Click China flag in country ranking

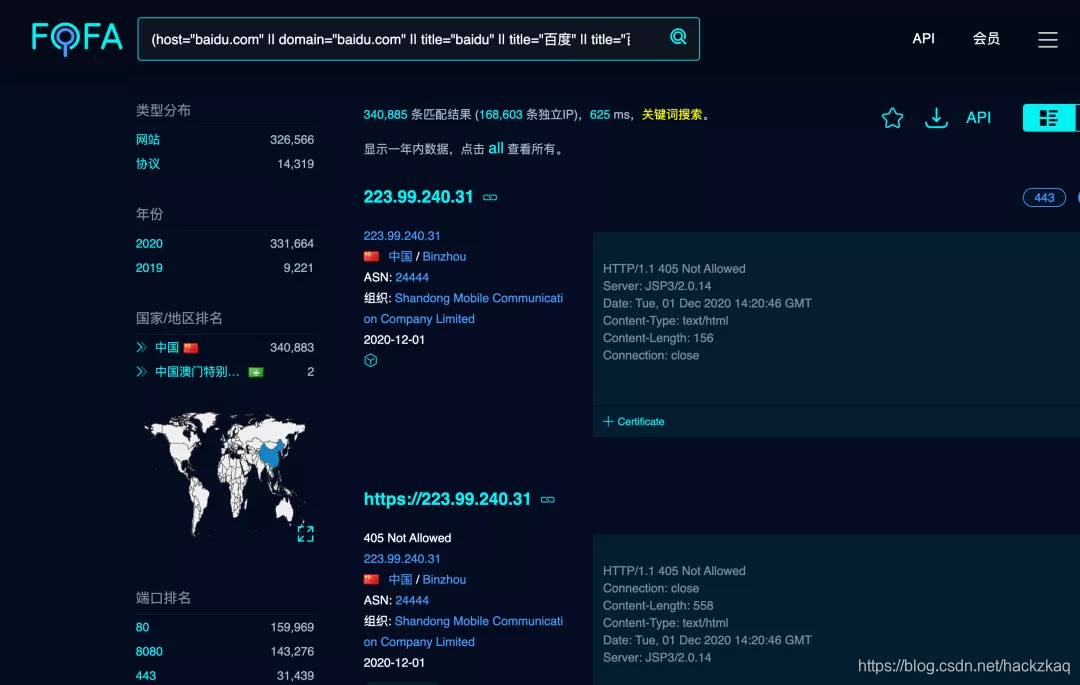191,348
